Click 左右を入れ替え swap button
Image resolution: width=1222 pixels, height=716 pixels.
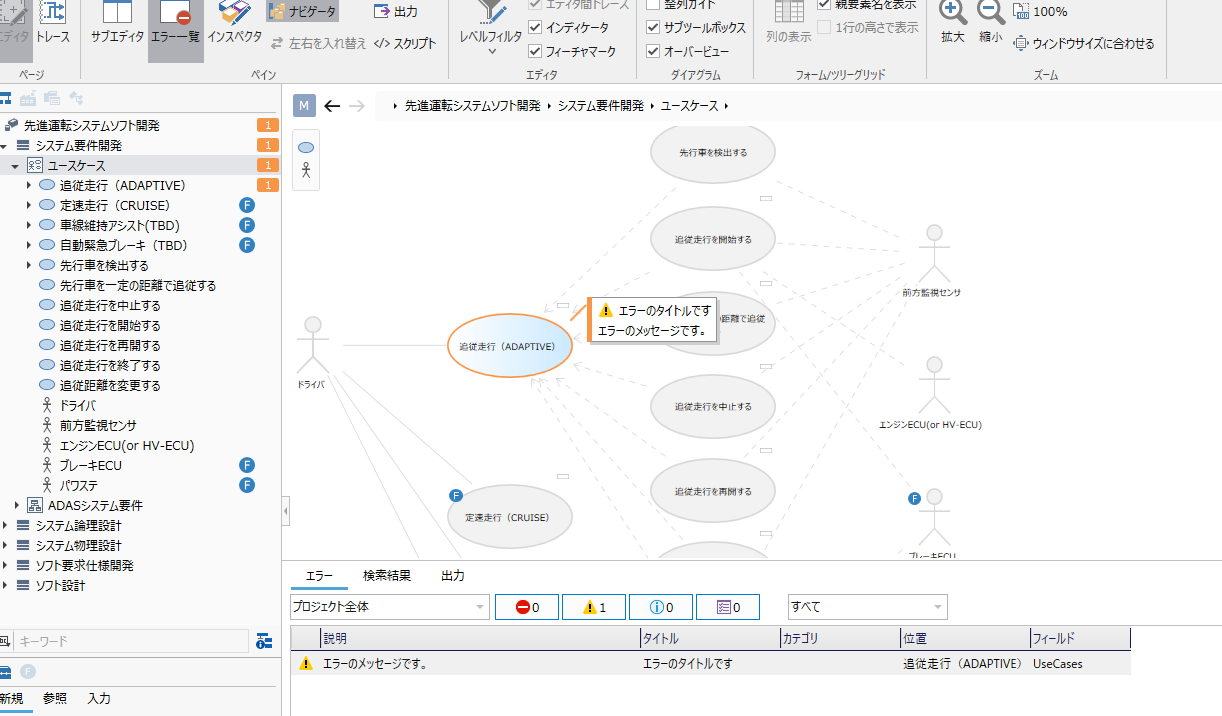click(x=317, y=43)
